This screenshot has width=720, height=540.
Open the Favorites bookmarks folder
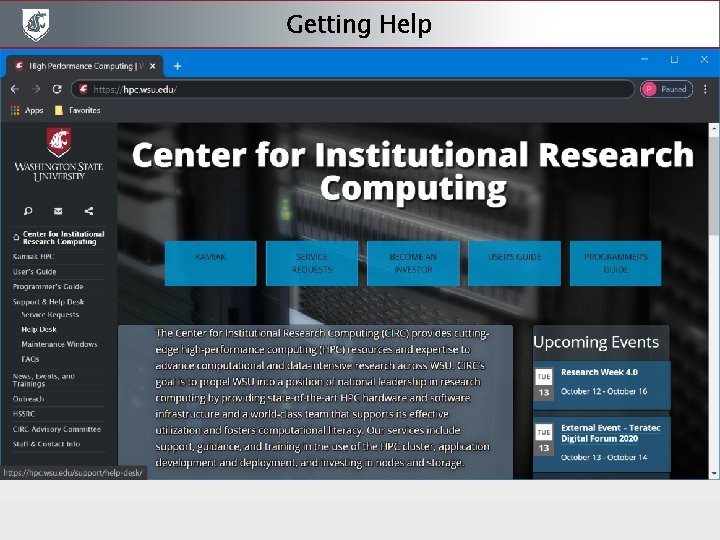[78, 110]
